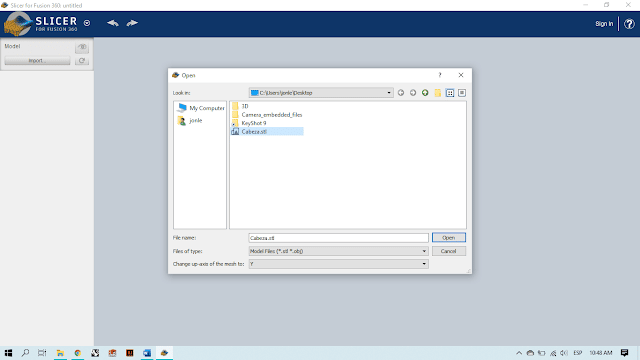Go to parent directory green arrow
Viewport: 640px width, 360px height.
click(425, 93)
